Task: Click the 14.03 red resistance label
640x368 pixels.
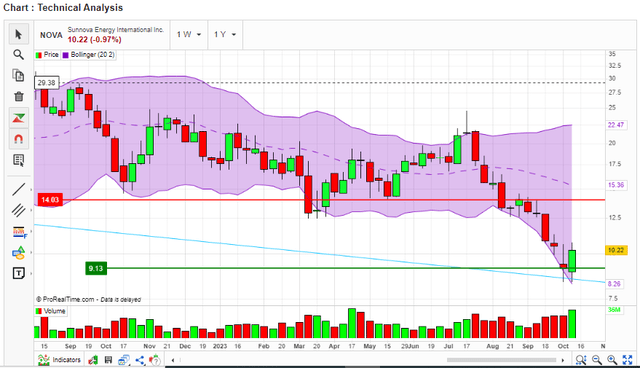Action: point(50,200)
